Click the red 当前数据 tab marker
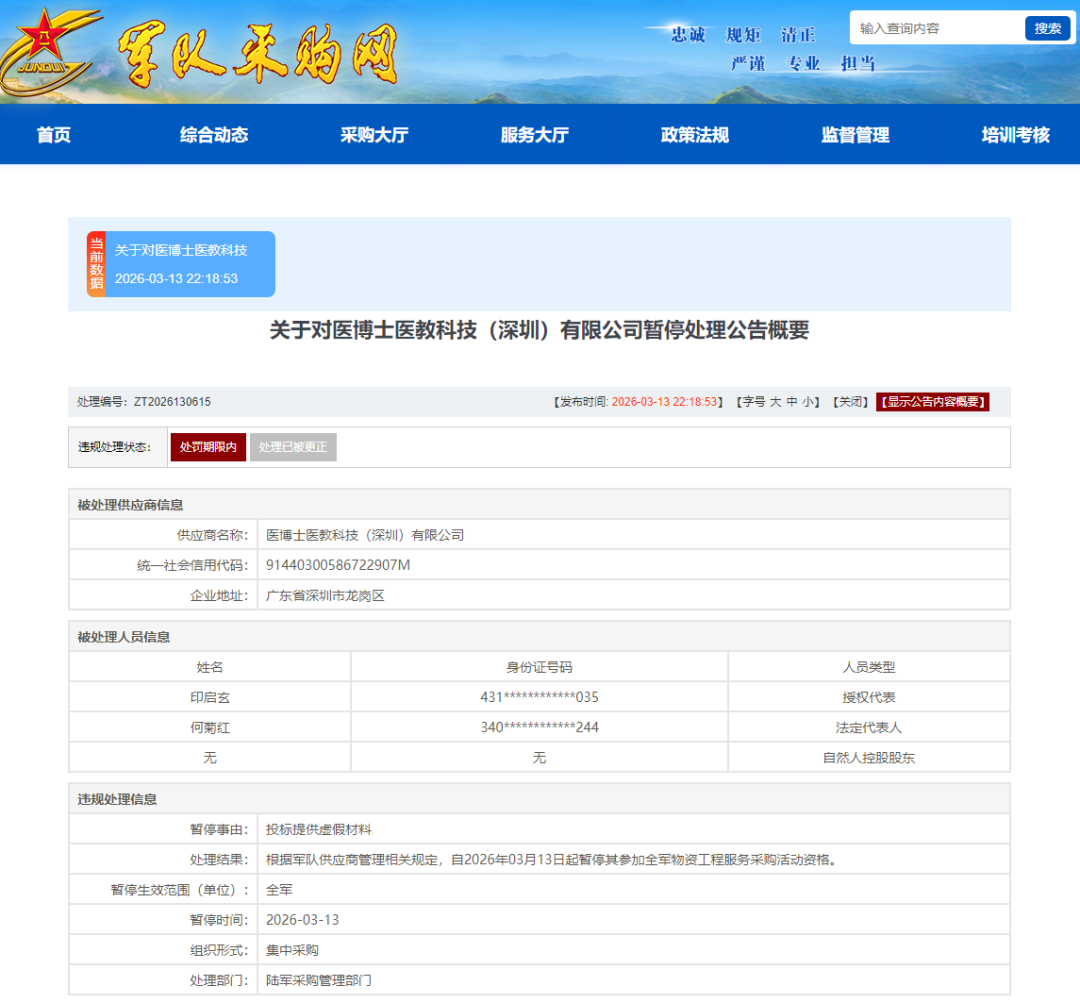This screenshot has height=1003, width=1080. (x=95, y=263)
